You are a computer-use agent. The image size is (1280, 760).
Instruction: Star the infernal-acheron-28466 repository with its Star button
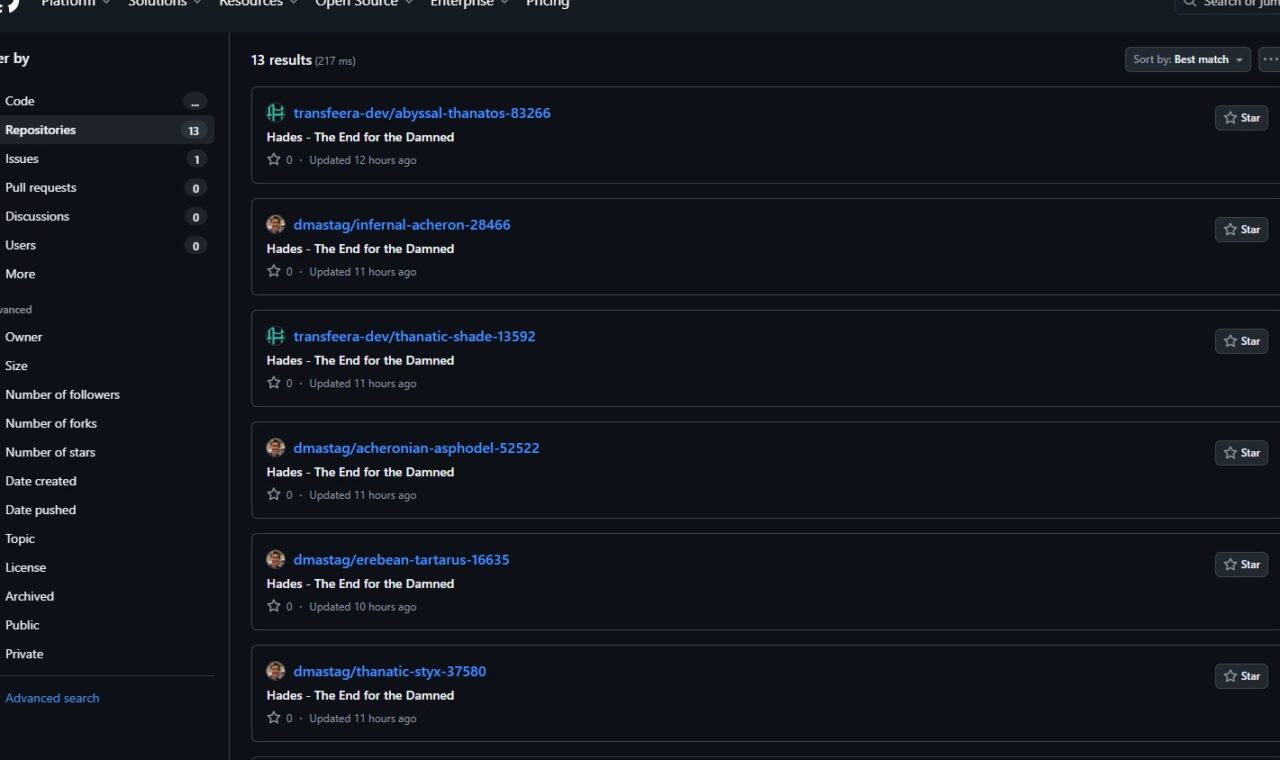(x=1241, y=230)
